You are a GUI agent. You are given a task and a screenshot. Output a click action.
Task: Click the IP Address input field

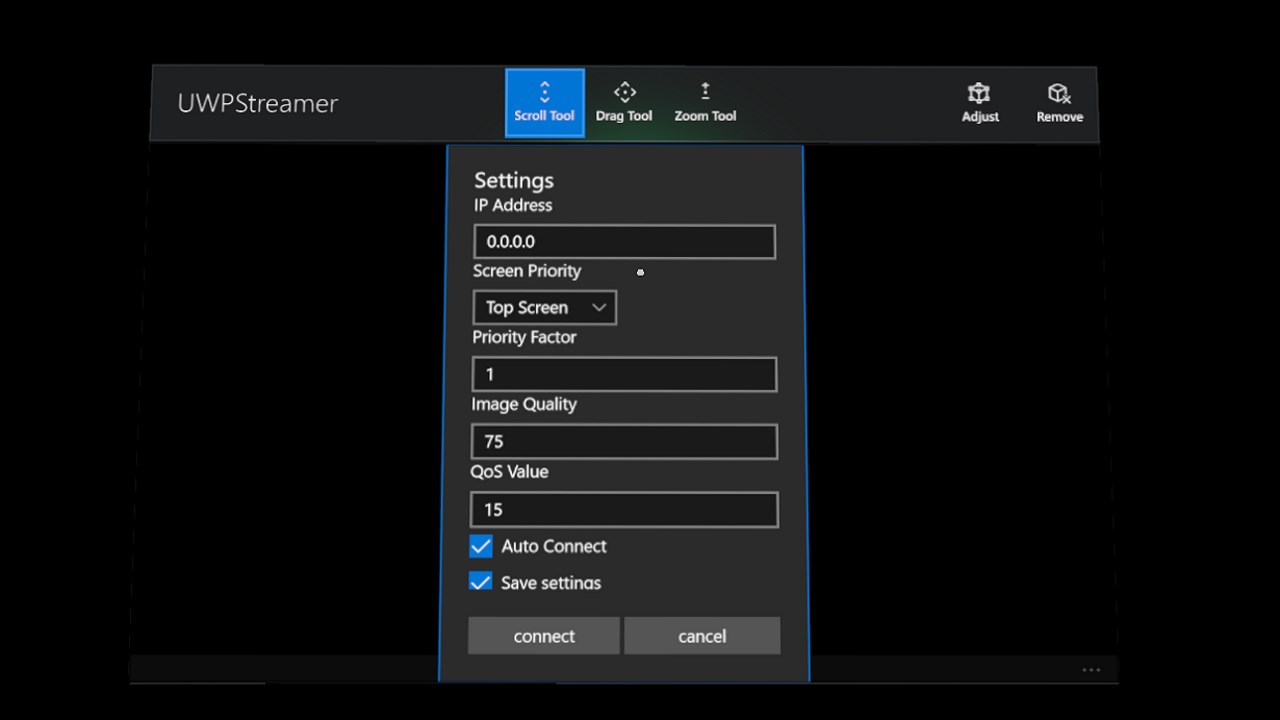[624, 241]
